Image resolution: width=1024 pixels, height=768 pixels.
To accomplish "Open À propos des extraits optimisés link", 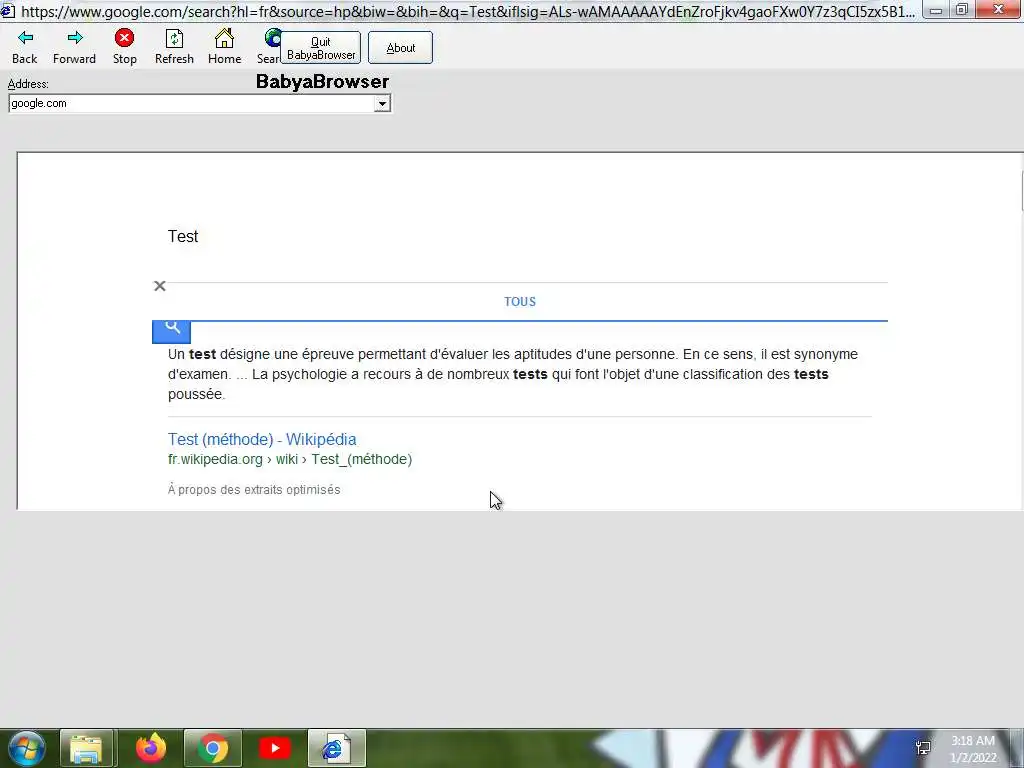I will 254,489.
